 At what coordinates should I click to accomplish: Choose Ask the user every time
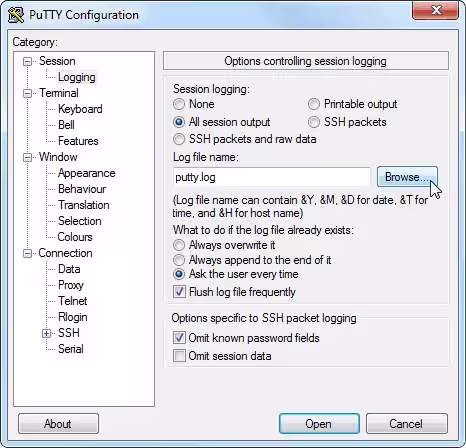coord(179,274)
